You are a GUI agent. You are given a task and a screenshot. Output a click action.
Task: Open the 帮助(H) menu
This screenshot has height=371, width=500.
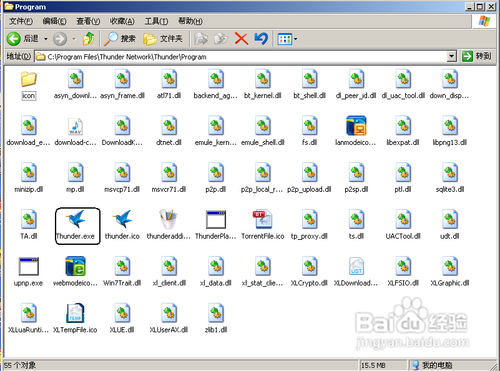click(190, 21)
